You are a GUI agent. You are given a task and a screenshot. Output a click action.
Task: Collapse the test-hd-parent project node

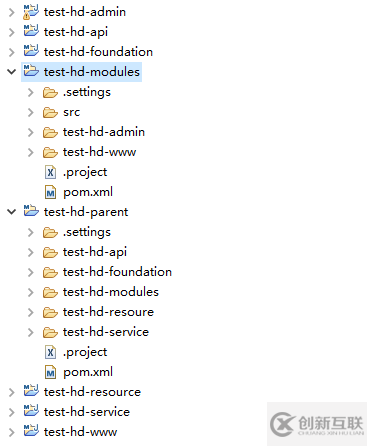pyautogui.click(x=12, y=212)
